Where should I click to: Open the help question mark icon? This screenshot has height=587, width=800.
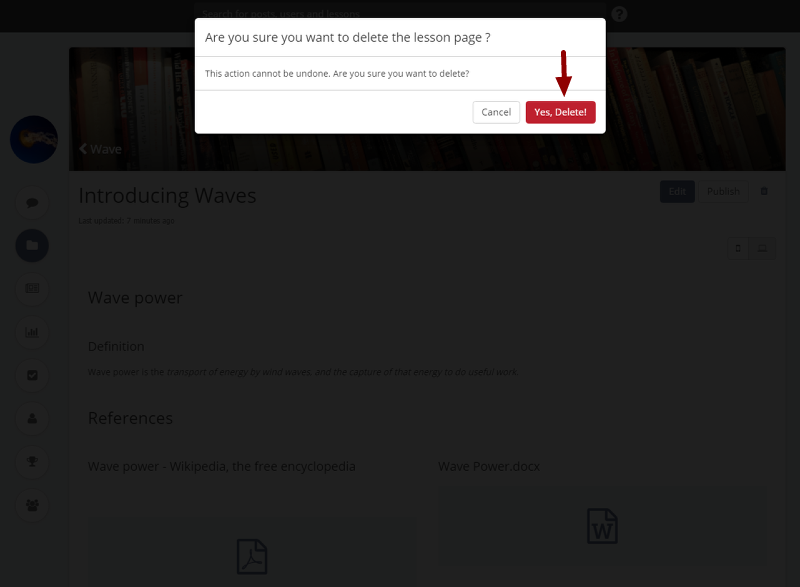[x=619, y=14]
